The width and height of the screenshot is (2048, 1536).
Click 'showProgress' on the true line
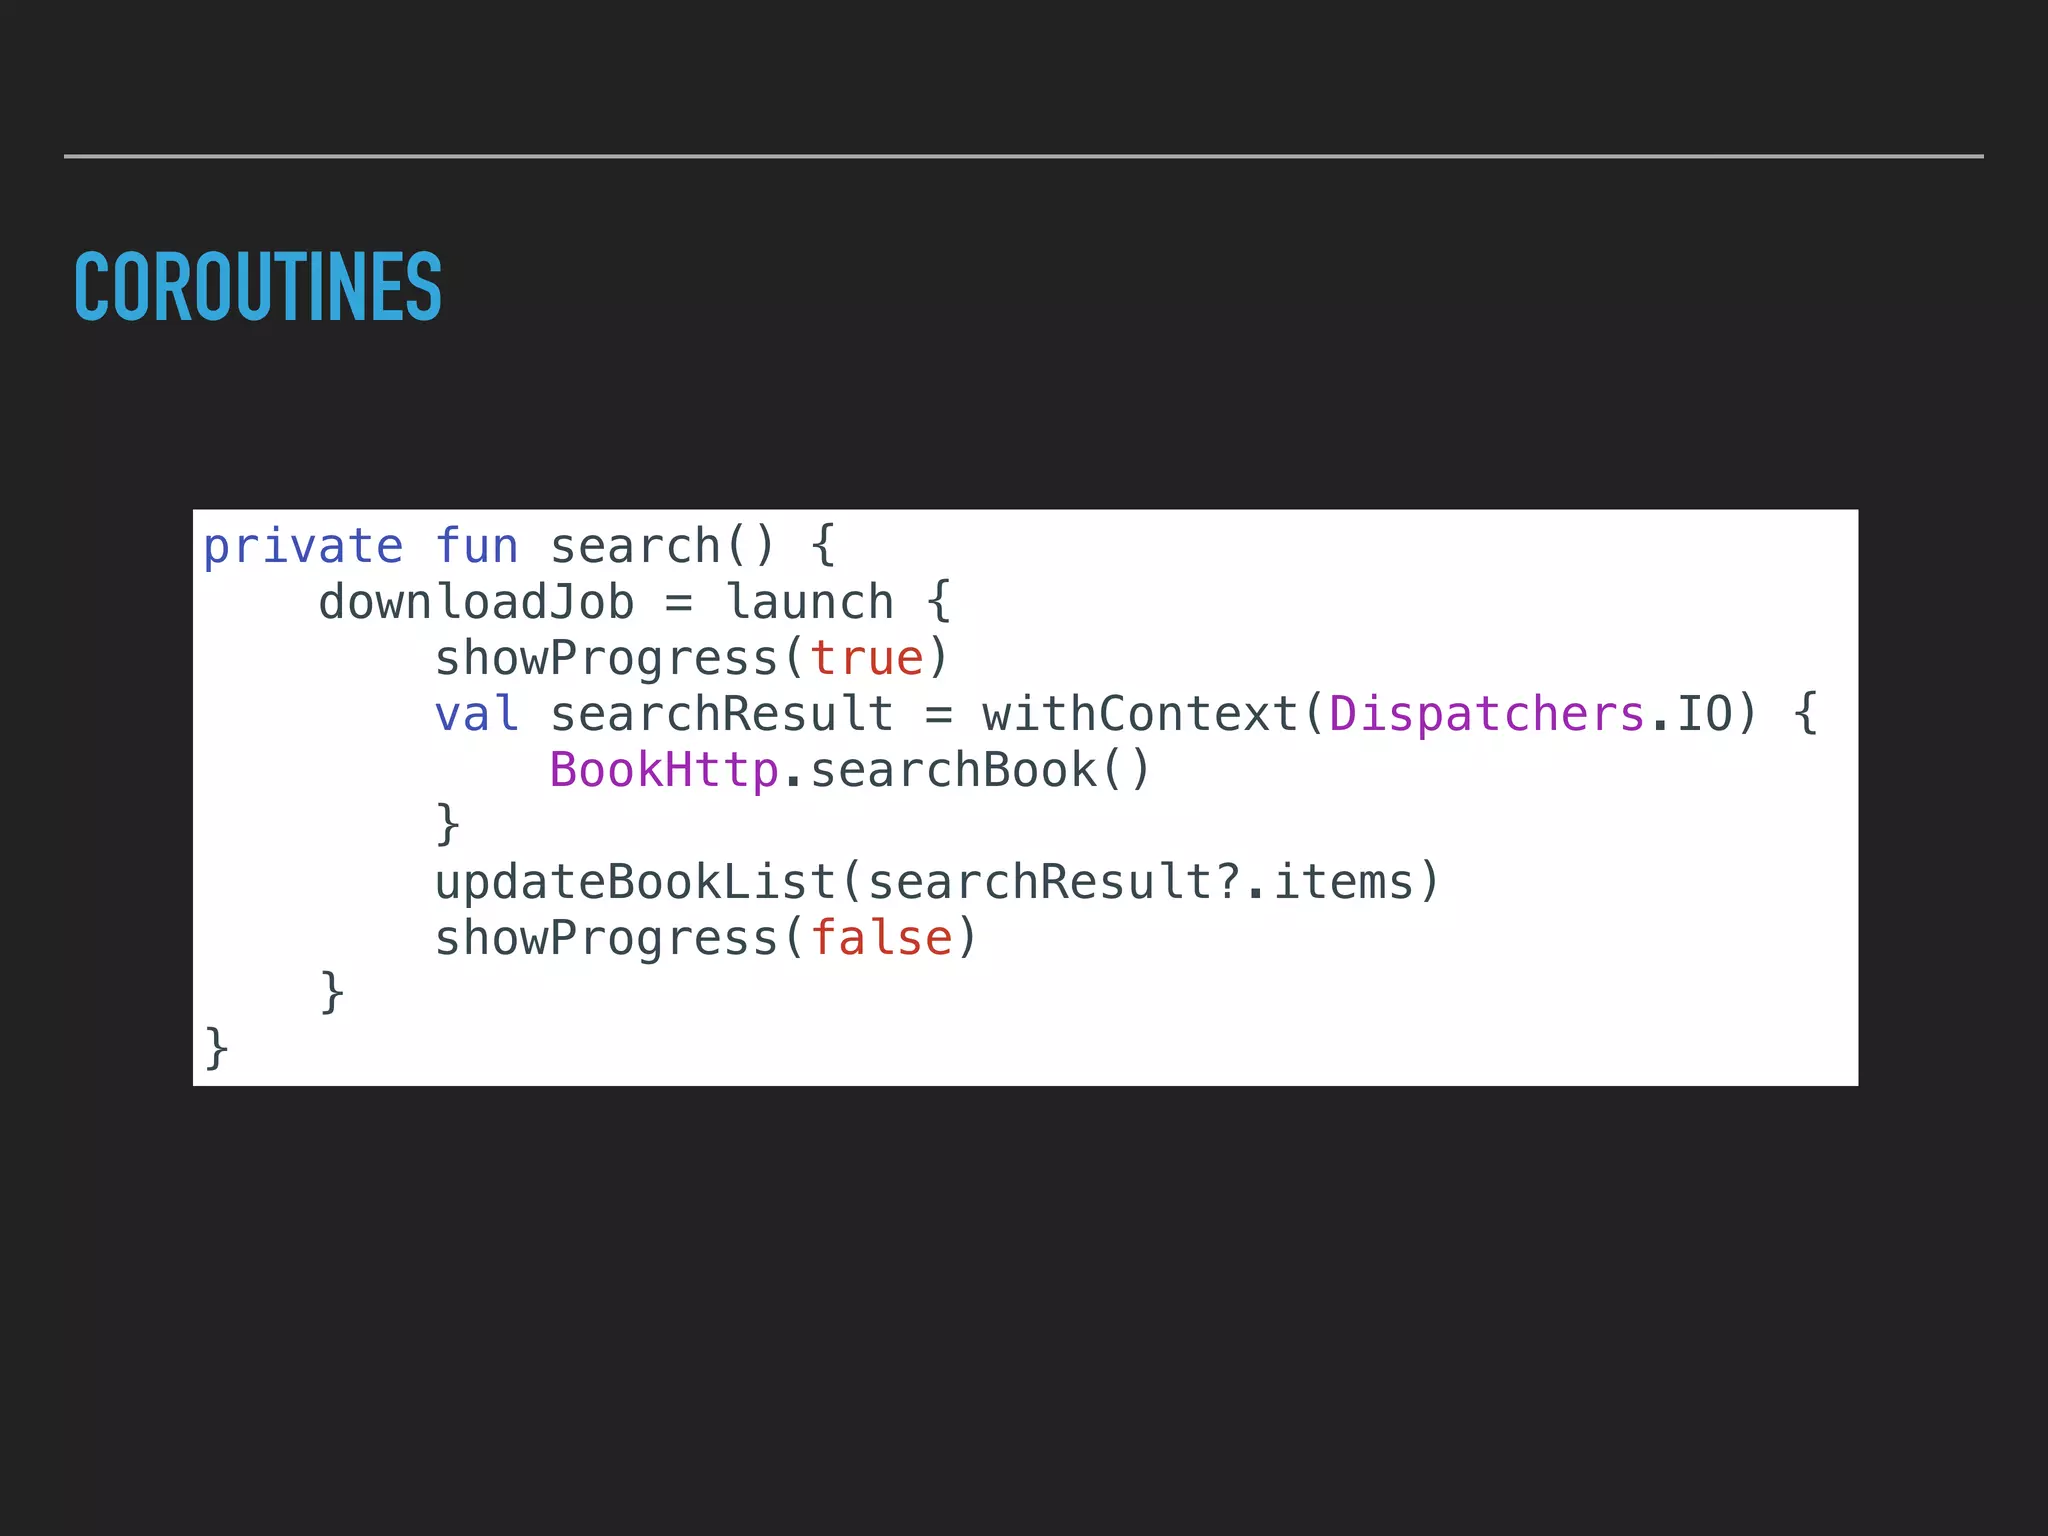click(x=606, y=659)
